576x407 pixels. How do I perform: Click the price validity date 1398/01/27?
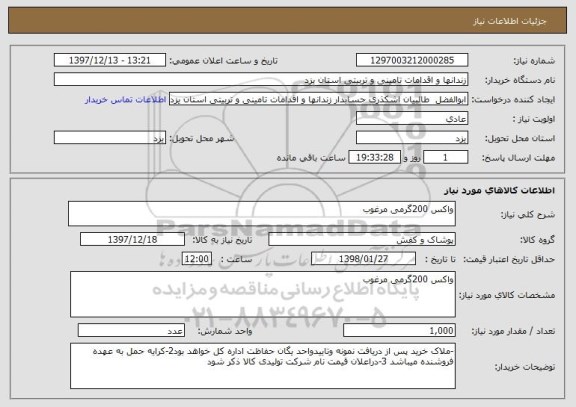click(363, 259)
